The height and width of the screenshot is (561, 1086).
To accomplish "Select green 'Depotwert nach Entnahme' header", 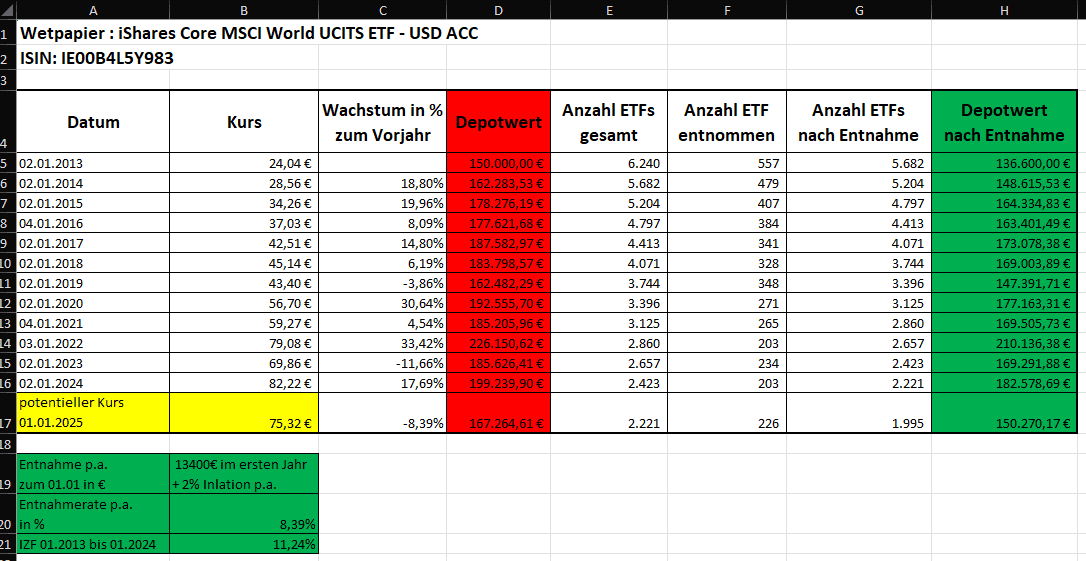I will [x=1004, y=121].
